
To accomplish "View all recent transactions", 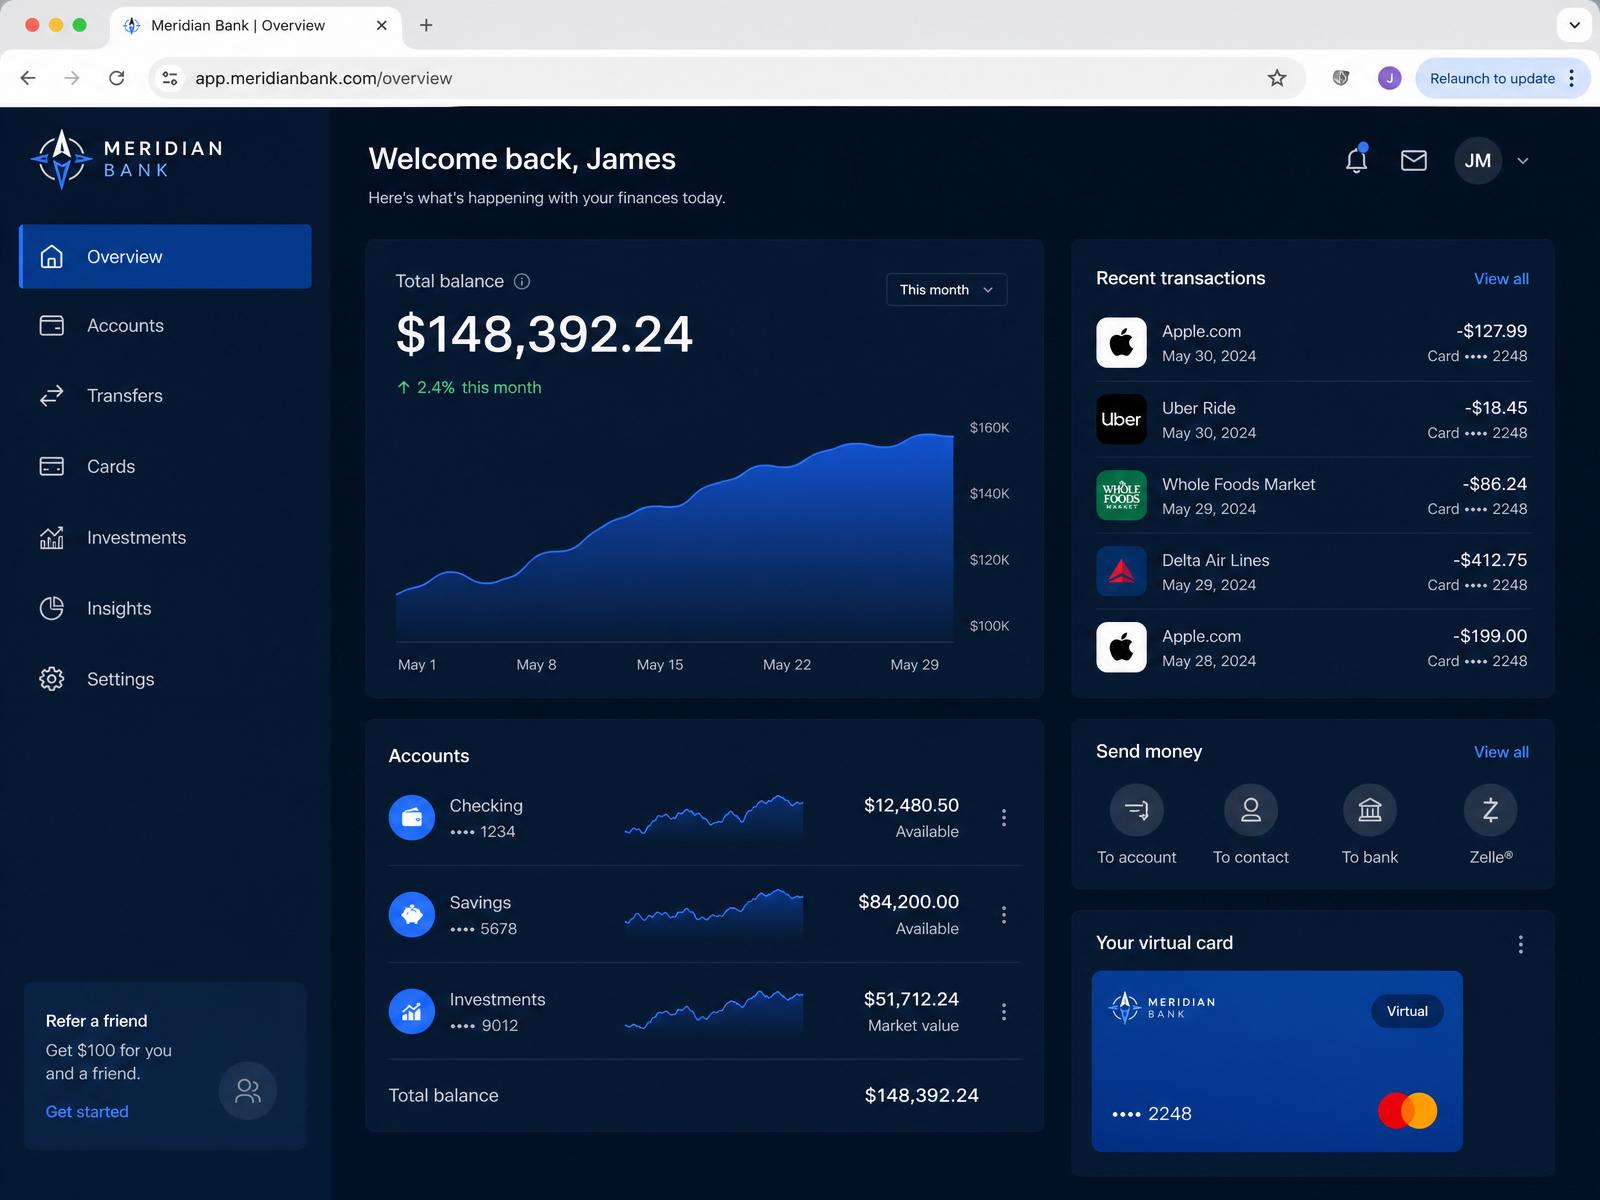I will pyautogui.click(x=1501, y=279).
